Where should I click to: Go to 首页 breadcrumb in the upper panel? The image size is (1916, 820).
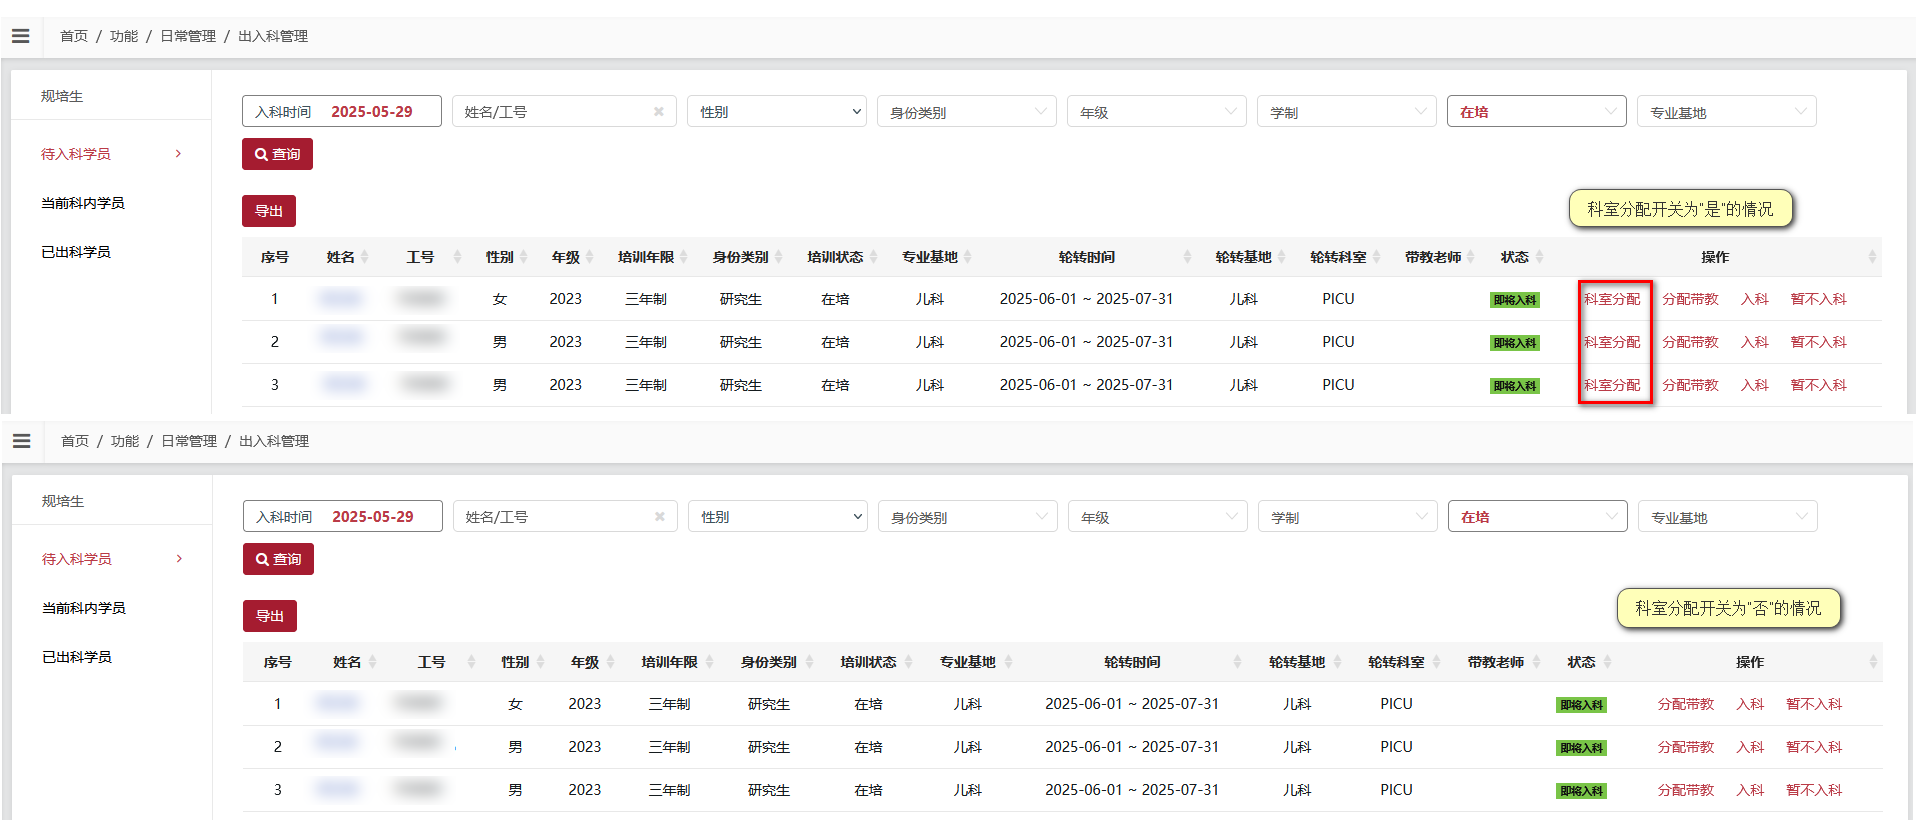pyautogui.click(x=74, y=36)
